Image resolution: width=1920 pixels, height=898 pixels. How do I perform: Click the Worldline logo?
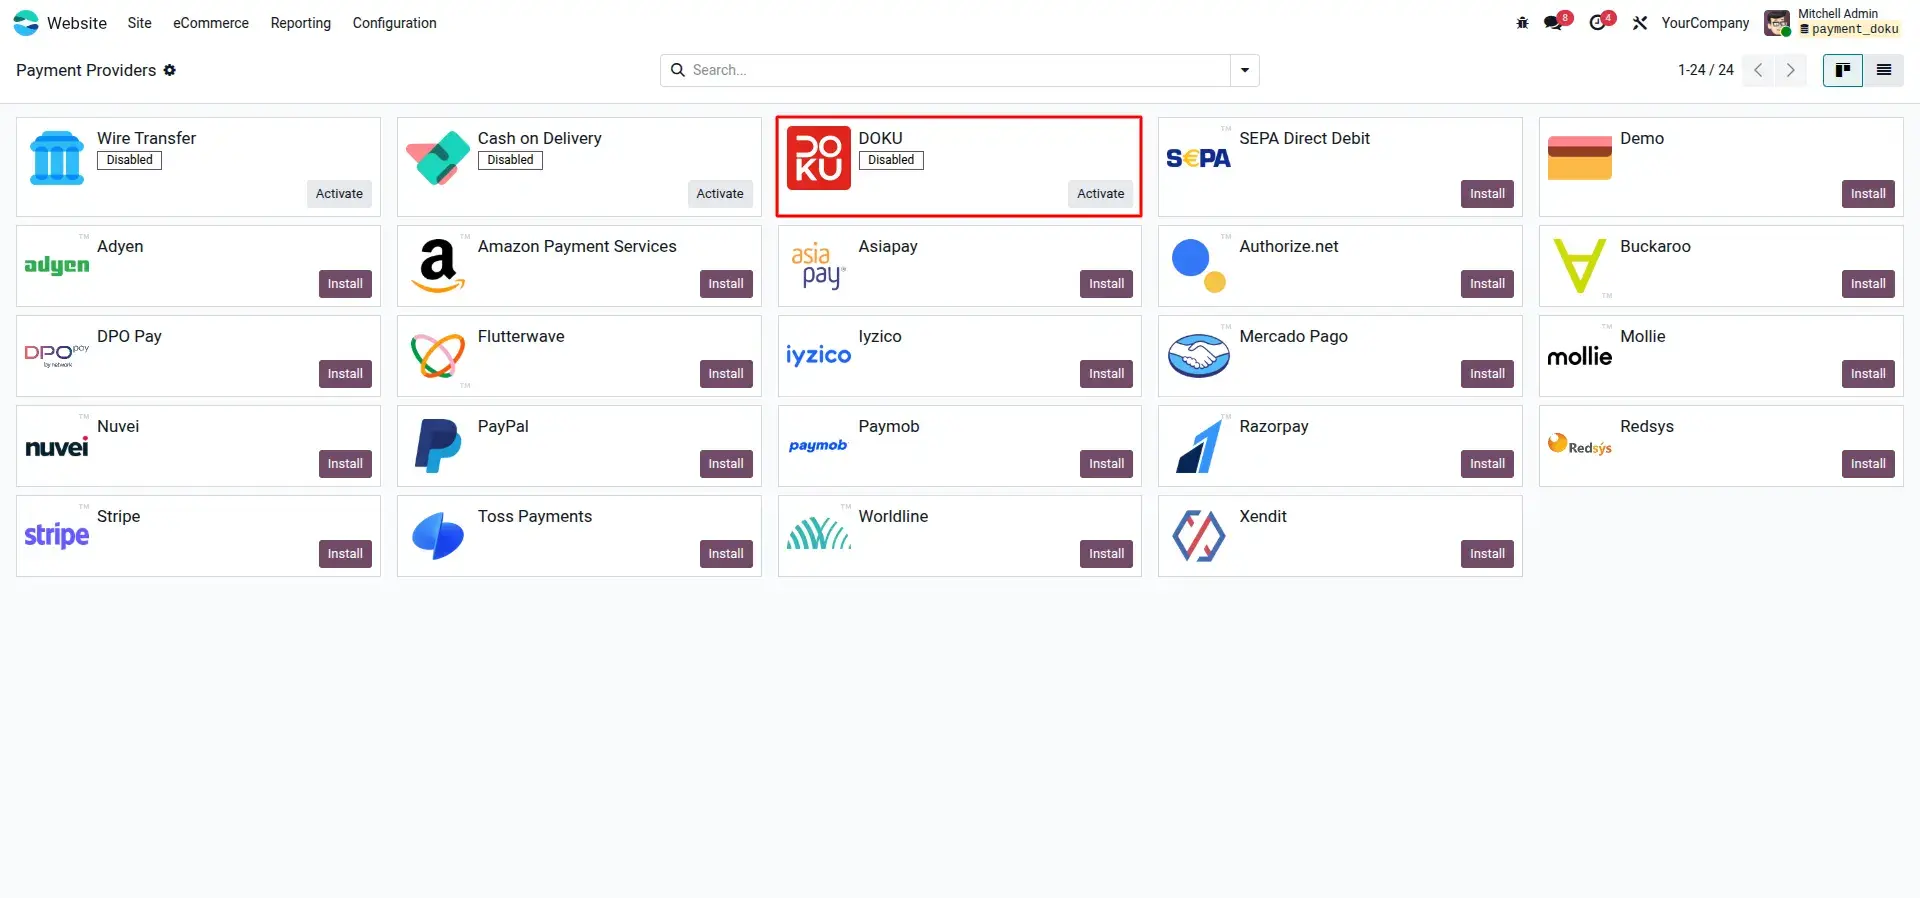click(818, 533)
